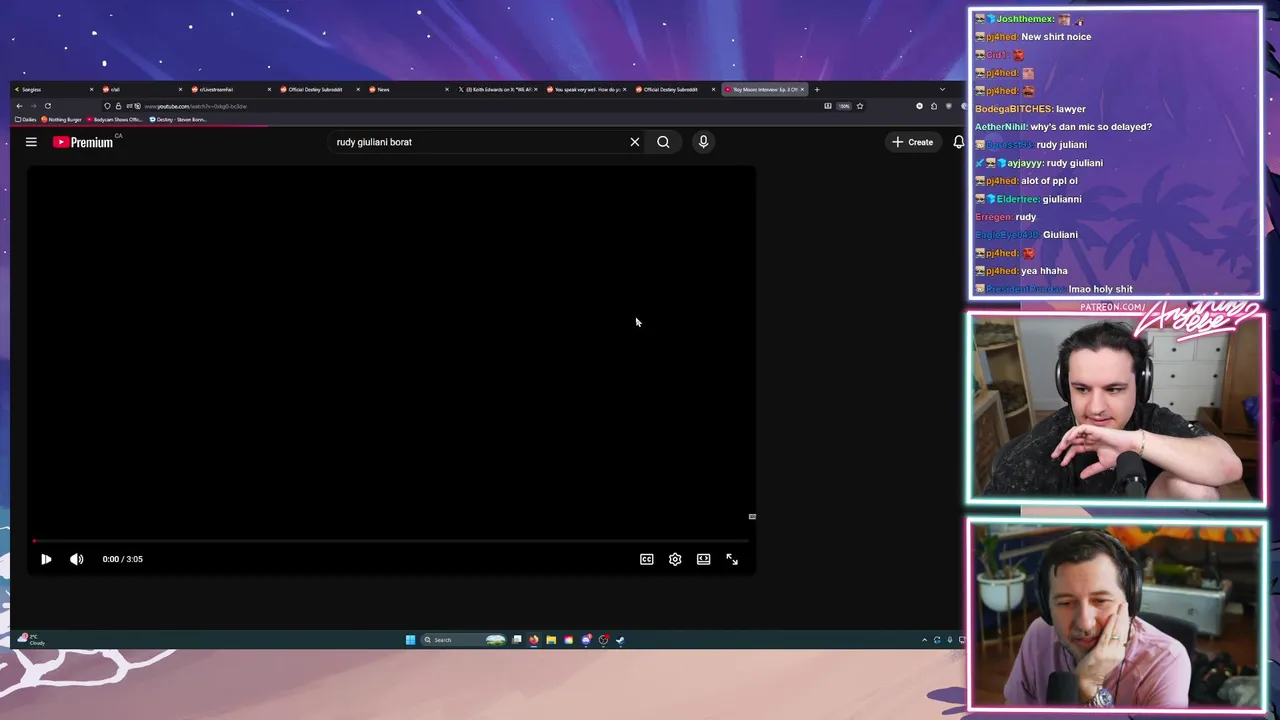Image resolution: width=1280 pixels, height=720 pixels.
Task: Go back with browser back arrow
Action: 19,106
